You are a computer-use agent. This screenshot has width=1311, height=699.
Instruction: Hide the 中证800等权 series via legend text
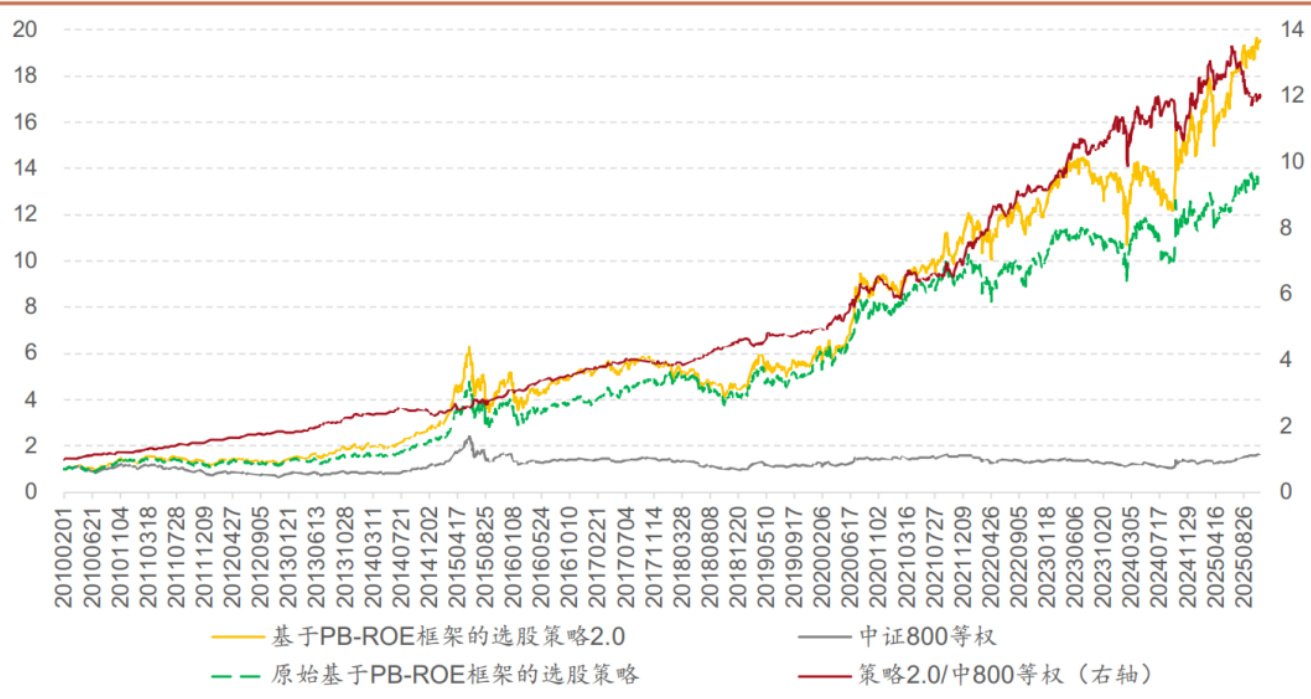(x=926, y=636)
